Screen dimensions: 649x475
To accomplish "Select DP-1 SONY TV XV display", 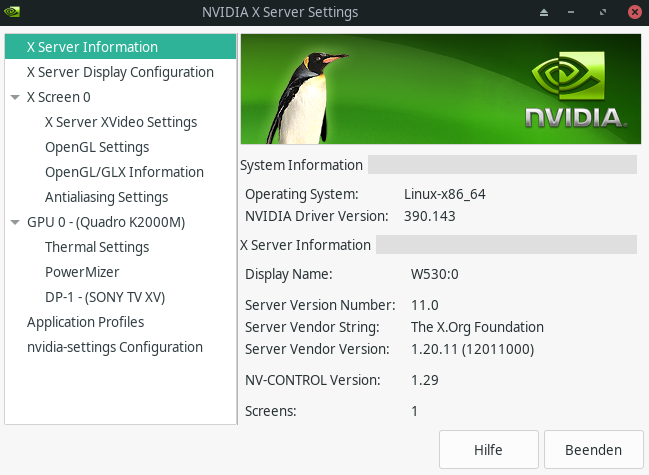I will click(x=105, y=297).
